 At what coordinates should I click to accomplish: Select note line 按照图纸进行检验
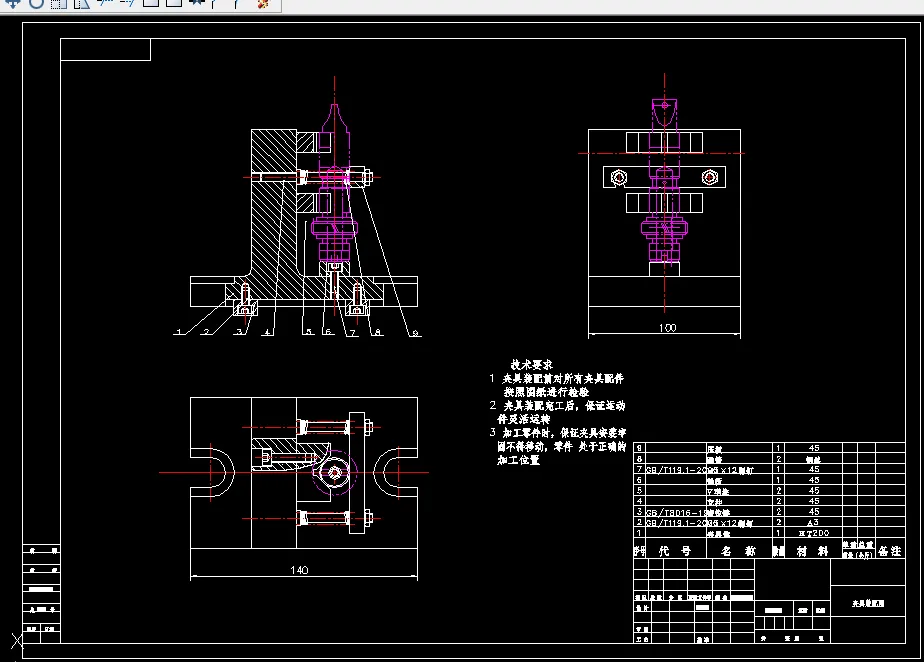click(546, 392)
